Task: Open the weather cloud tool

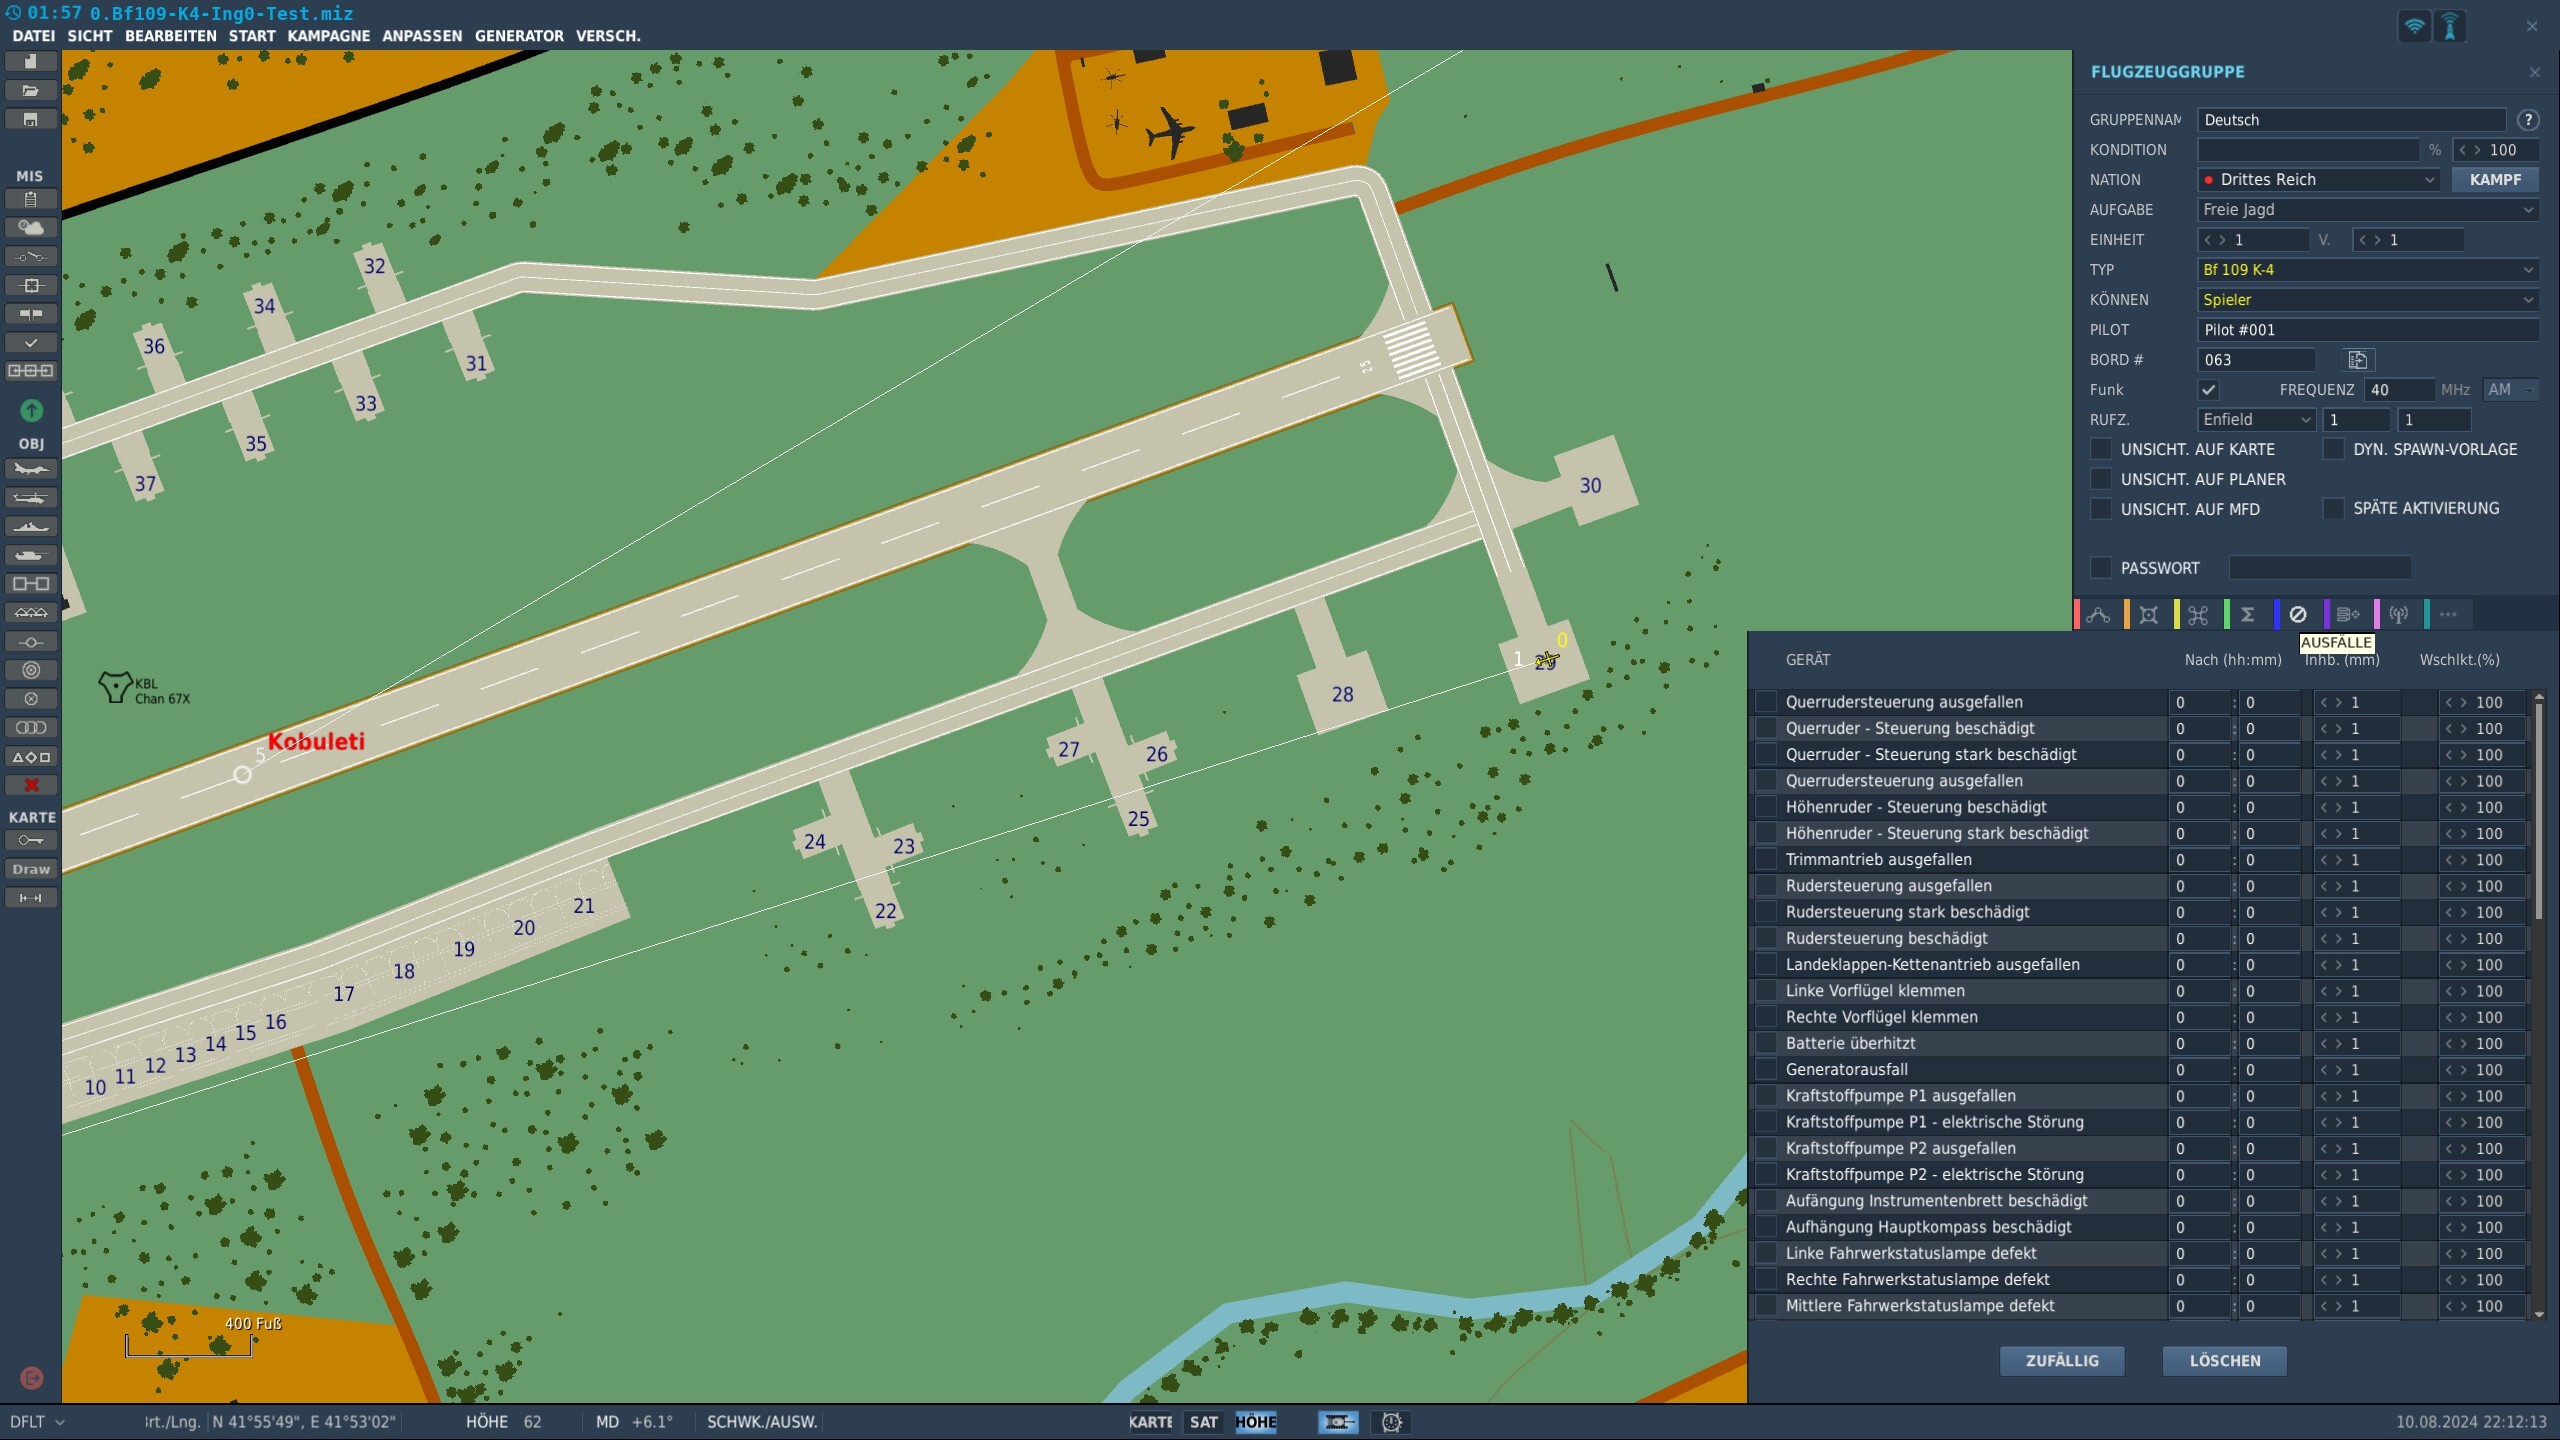Action: (30, 228)
